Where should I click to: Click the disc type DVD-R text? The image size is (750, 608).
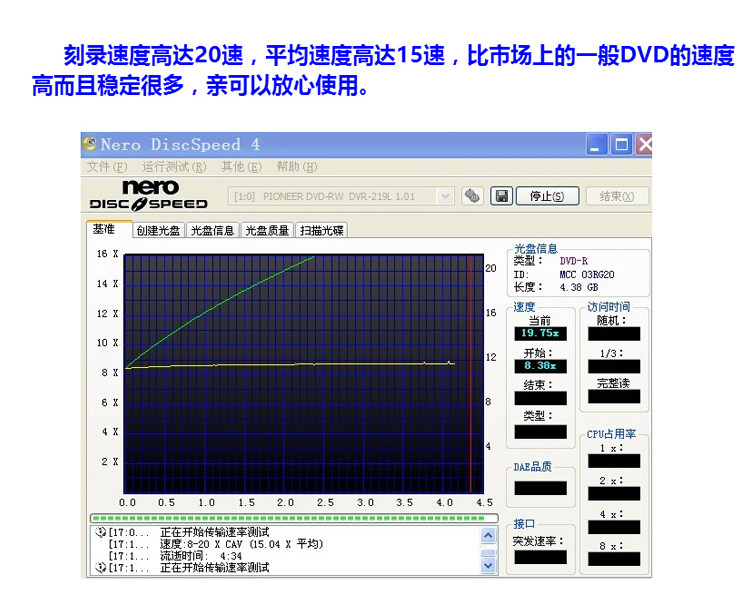574,261
